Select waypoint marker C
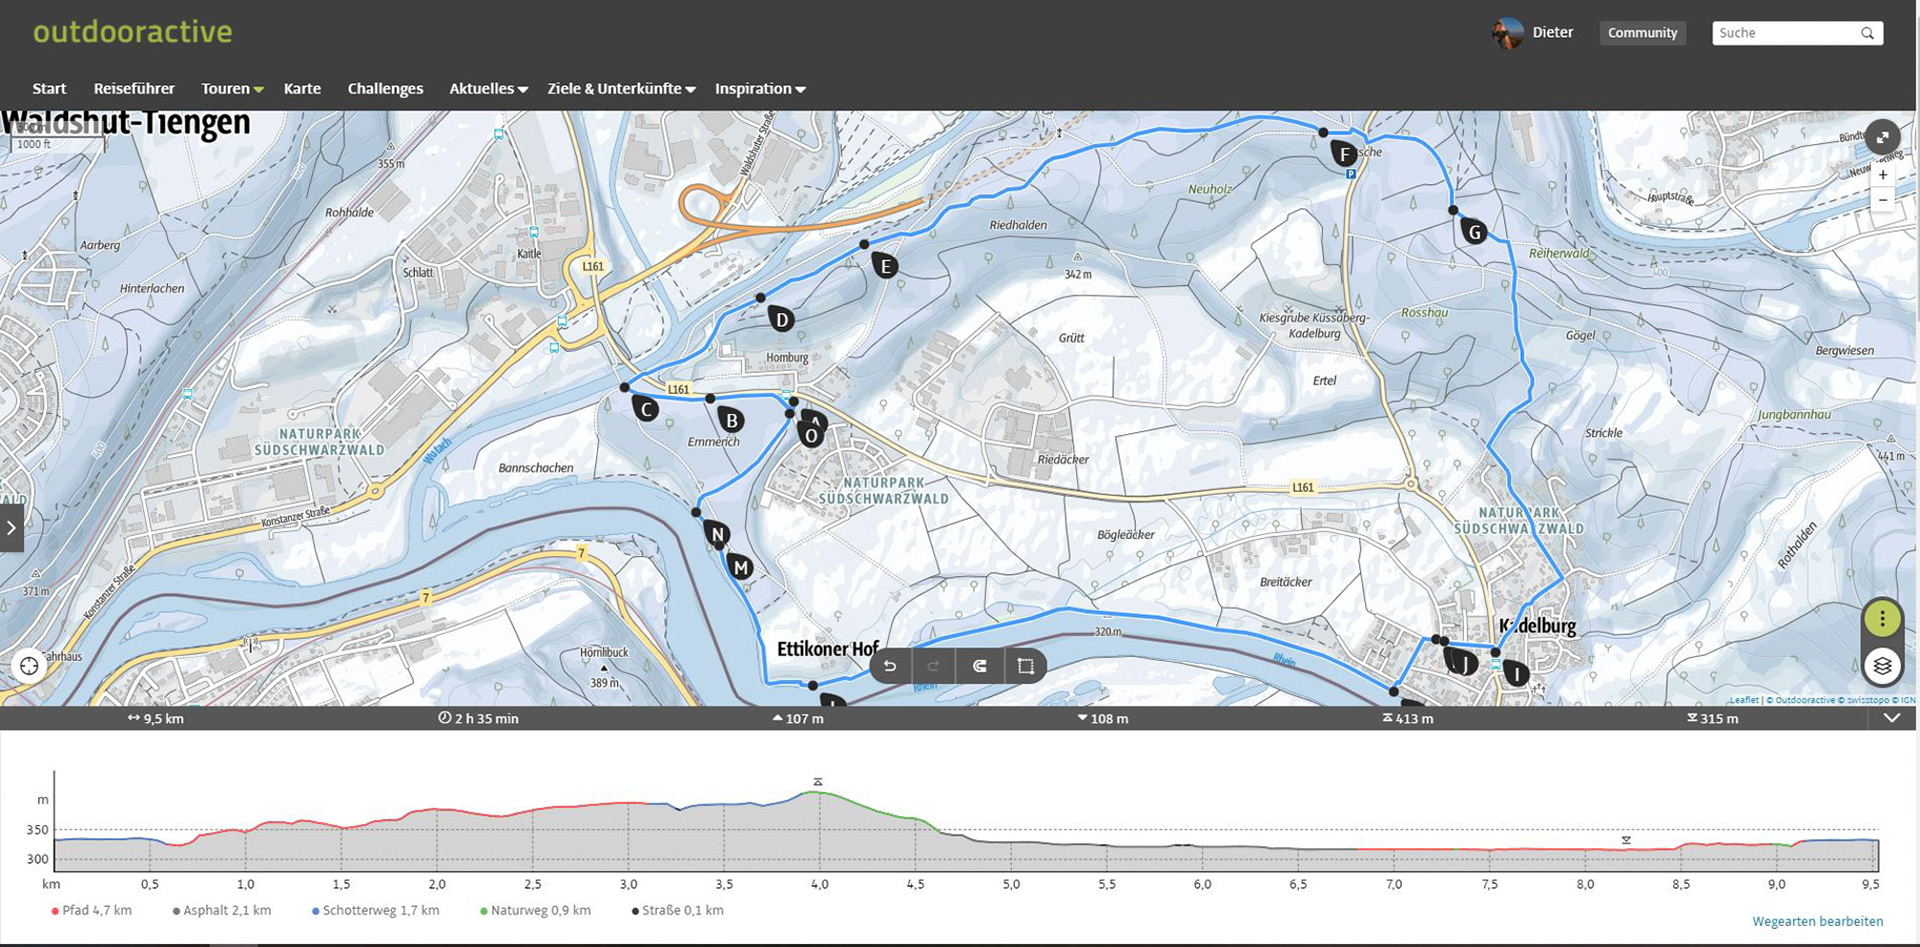The width and height of the screenshot is (1920, 947). point(645,408)
